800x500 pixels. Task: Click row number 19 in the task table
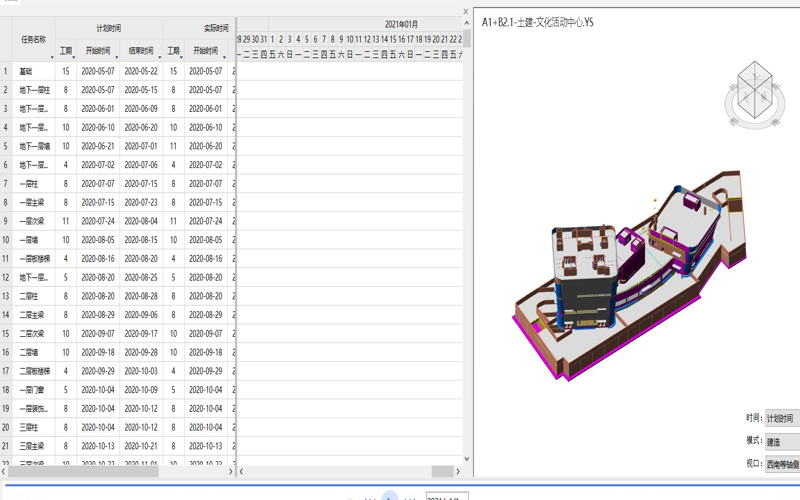6,409
